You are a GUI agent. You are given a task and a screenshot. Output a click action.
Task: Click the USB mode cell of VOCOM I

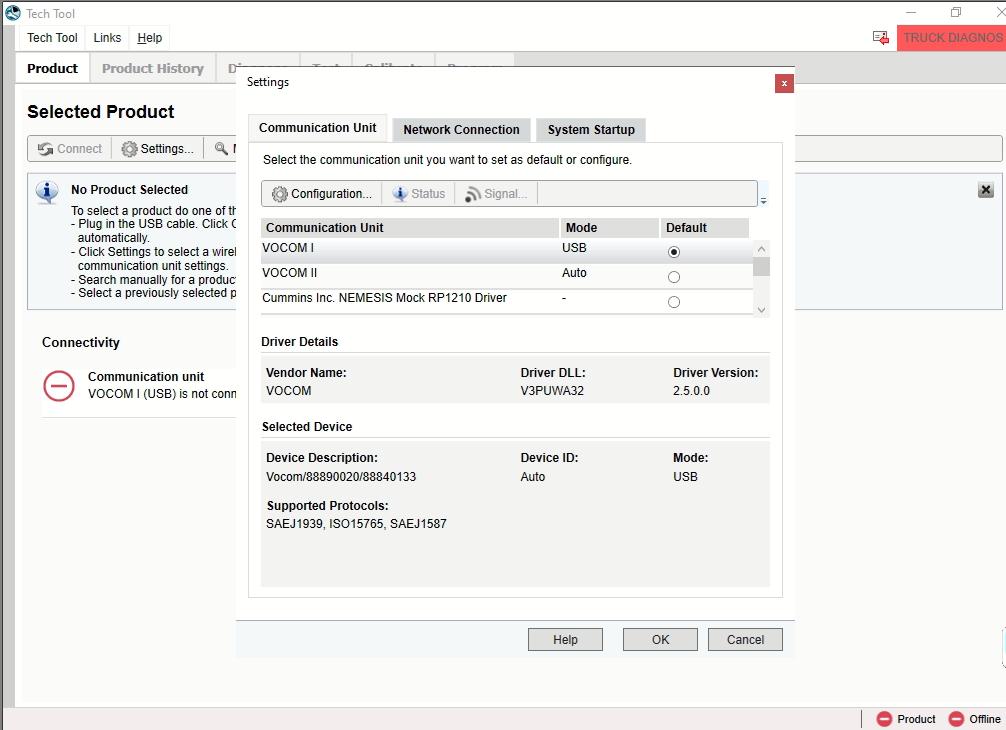[x=574, y=248]
